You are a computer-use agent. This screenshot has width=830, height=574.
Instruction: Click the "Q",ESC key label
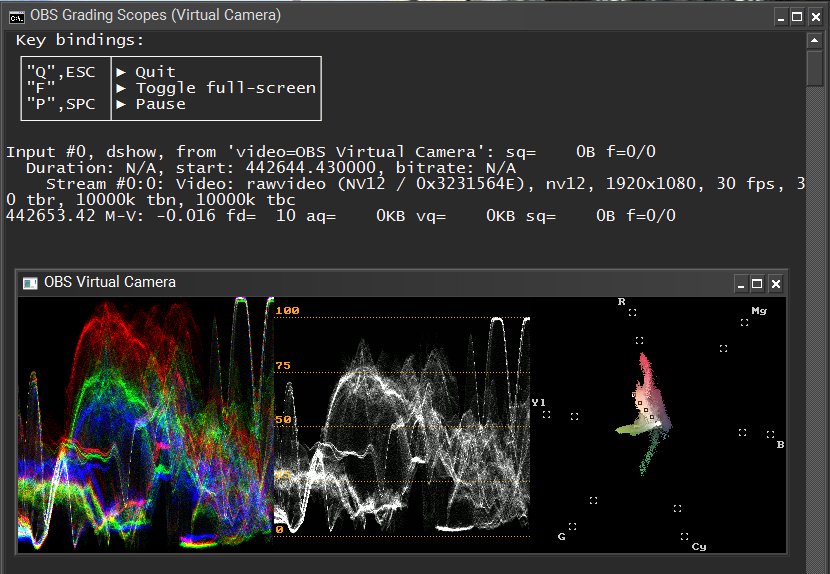tap(61, 72)
